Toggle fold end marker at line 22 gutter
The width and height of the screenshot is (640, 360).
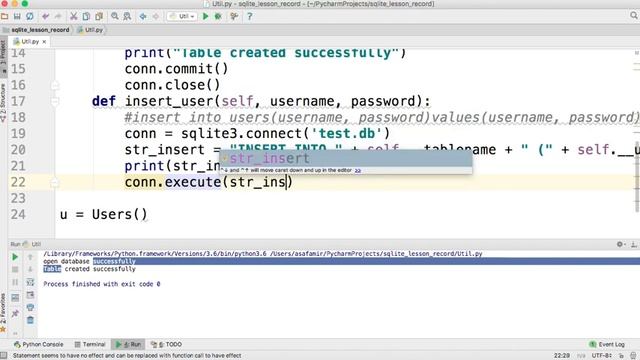pyautogui.click(x=55, y=182)
